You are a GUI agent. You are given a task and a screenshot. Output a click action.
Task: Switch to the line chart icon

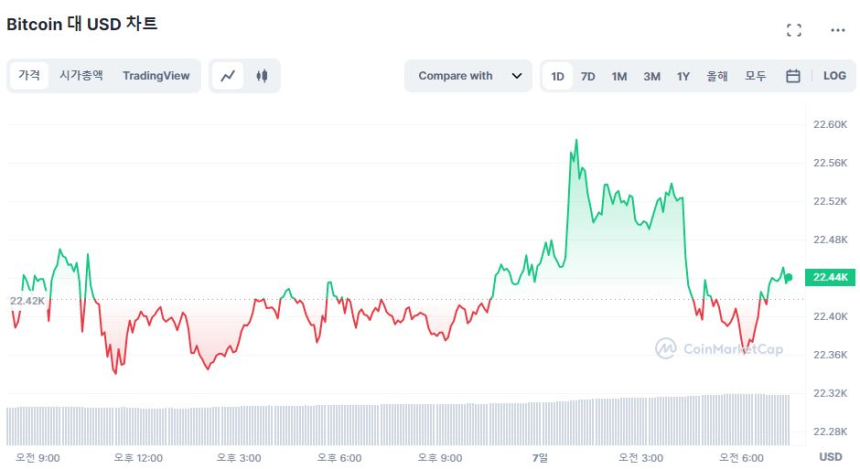(228, 76)
